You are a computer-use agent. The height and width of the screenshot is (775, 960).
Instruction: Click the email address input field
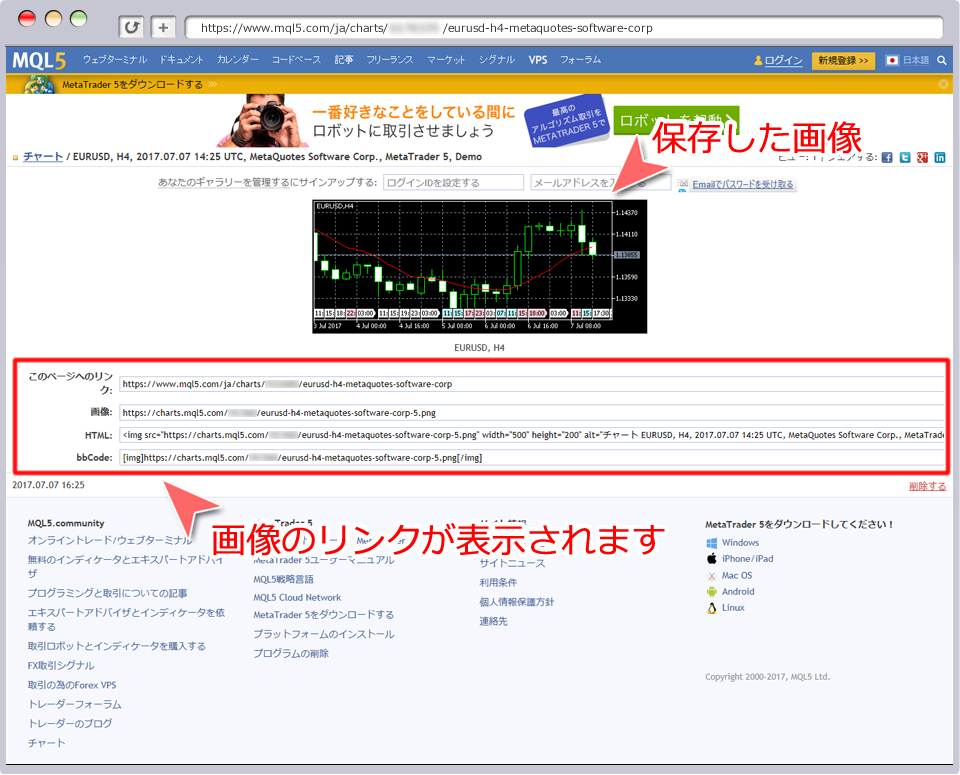click(x=601, y=182)
